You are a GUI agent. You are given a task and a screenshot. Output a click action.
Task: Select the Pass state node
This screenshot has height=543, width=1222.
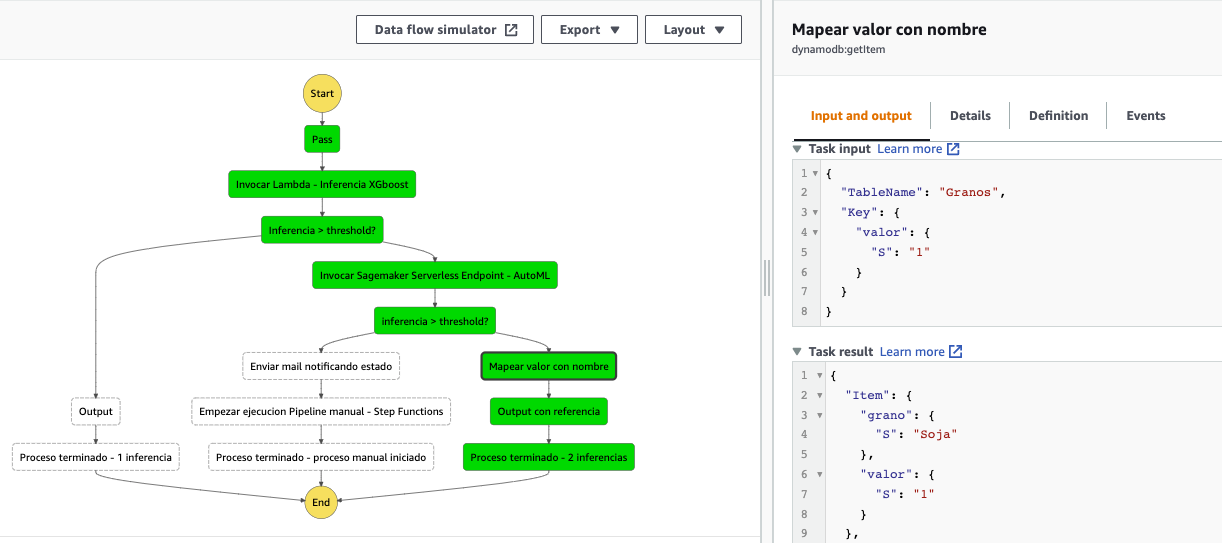pos(322,139)
